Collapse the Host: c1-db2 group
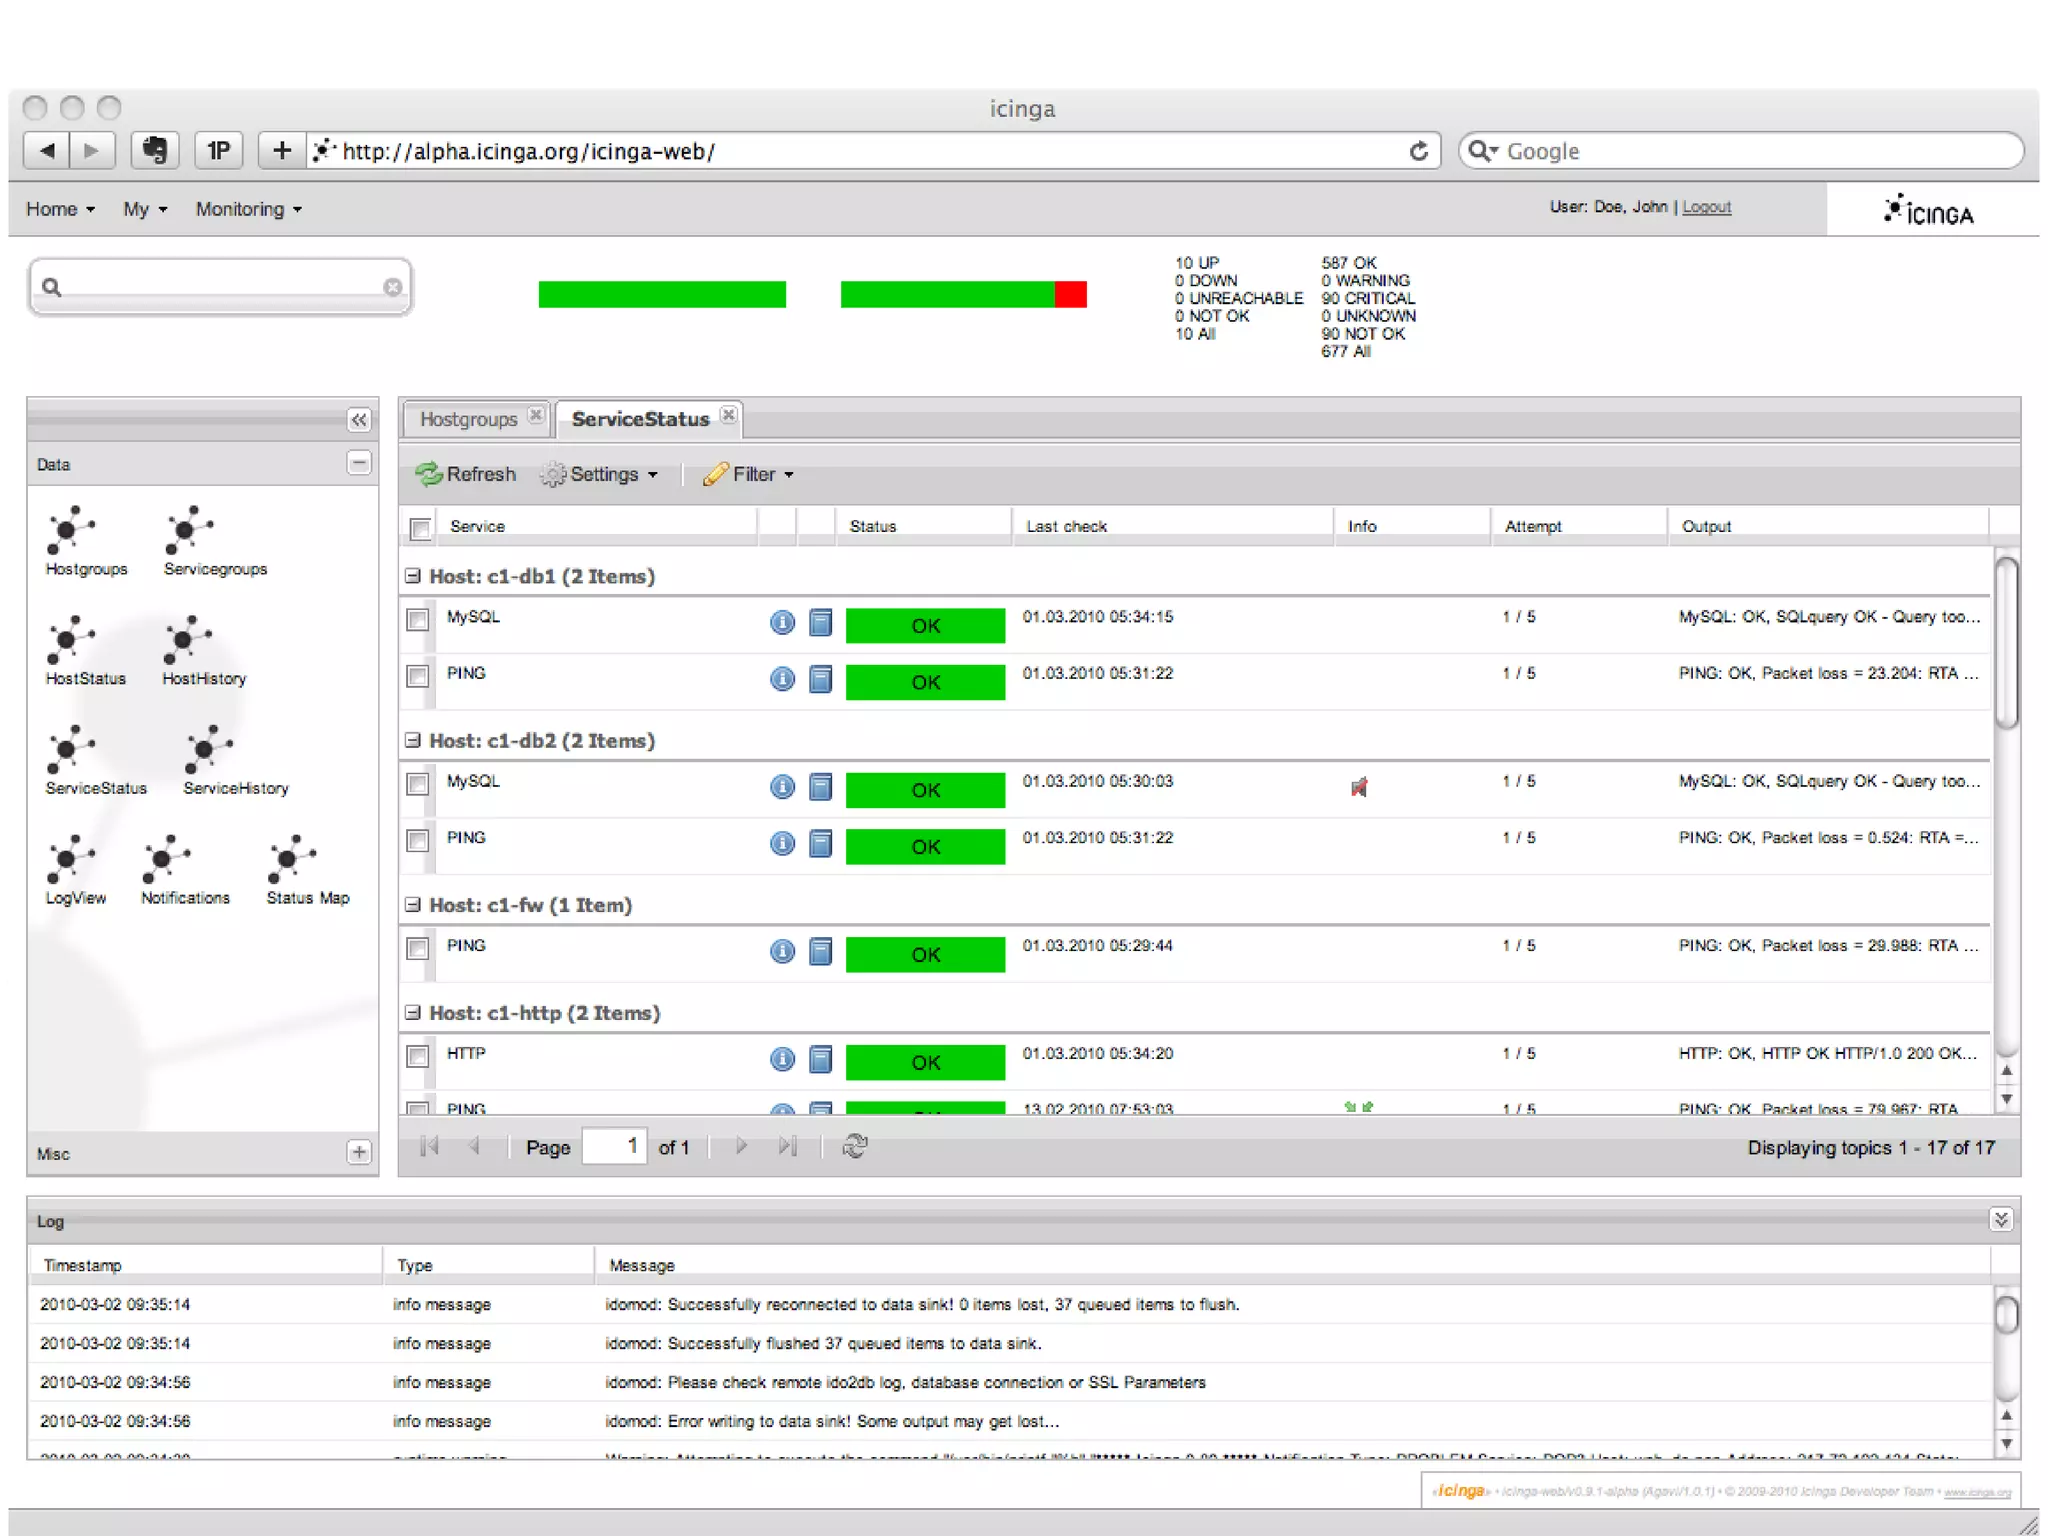 pos(413,740)
